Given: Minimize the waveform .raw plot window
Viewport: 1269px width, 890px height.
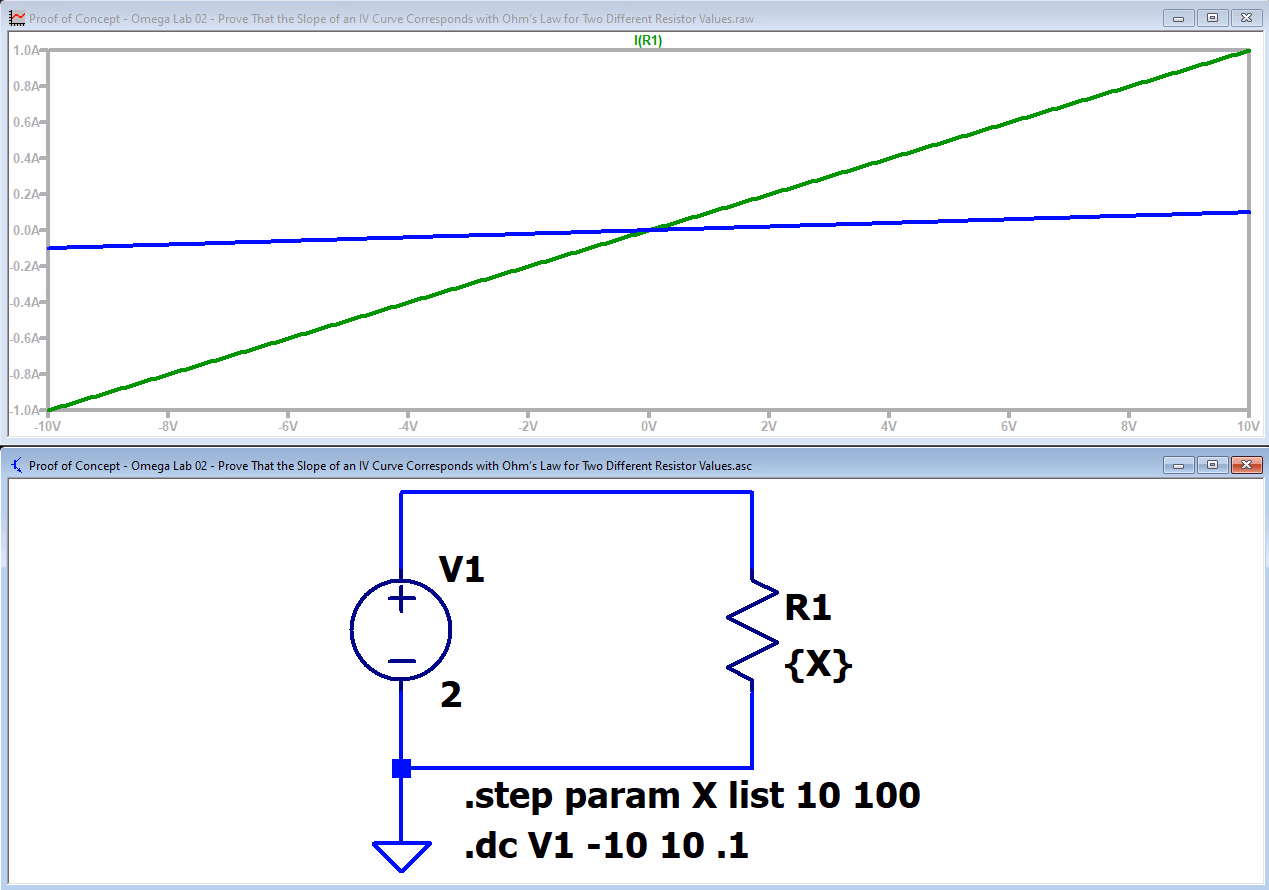Looking at the screenshot, I should [1180, 18].
